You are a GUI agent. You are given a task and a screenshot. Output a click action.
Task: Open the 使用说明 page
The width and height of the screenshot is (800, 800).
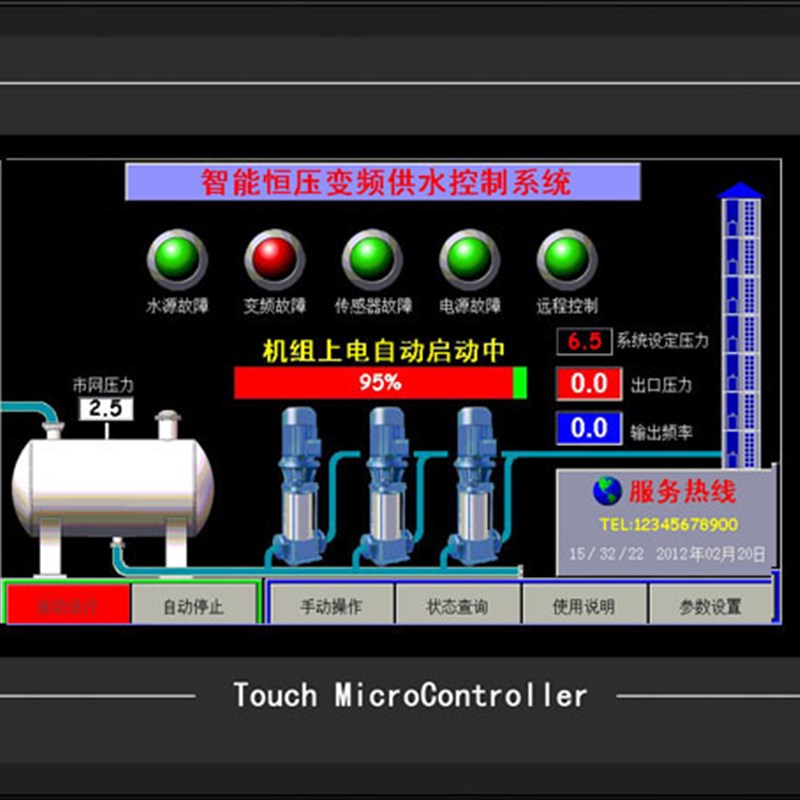pyautogui.click(x=584, y=605)
